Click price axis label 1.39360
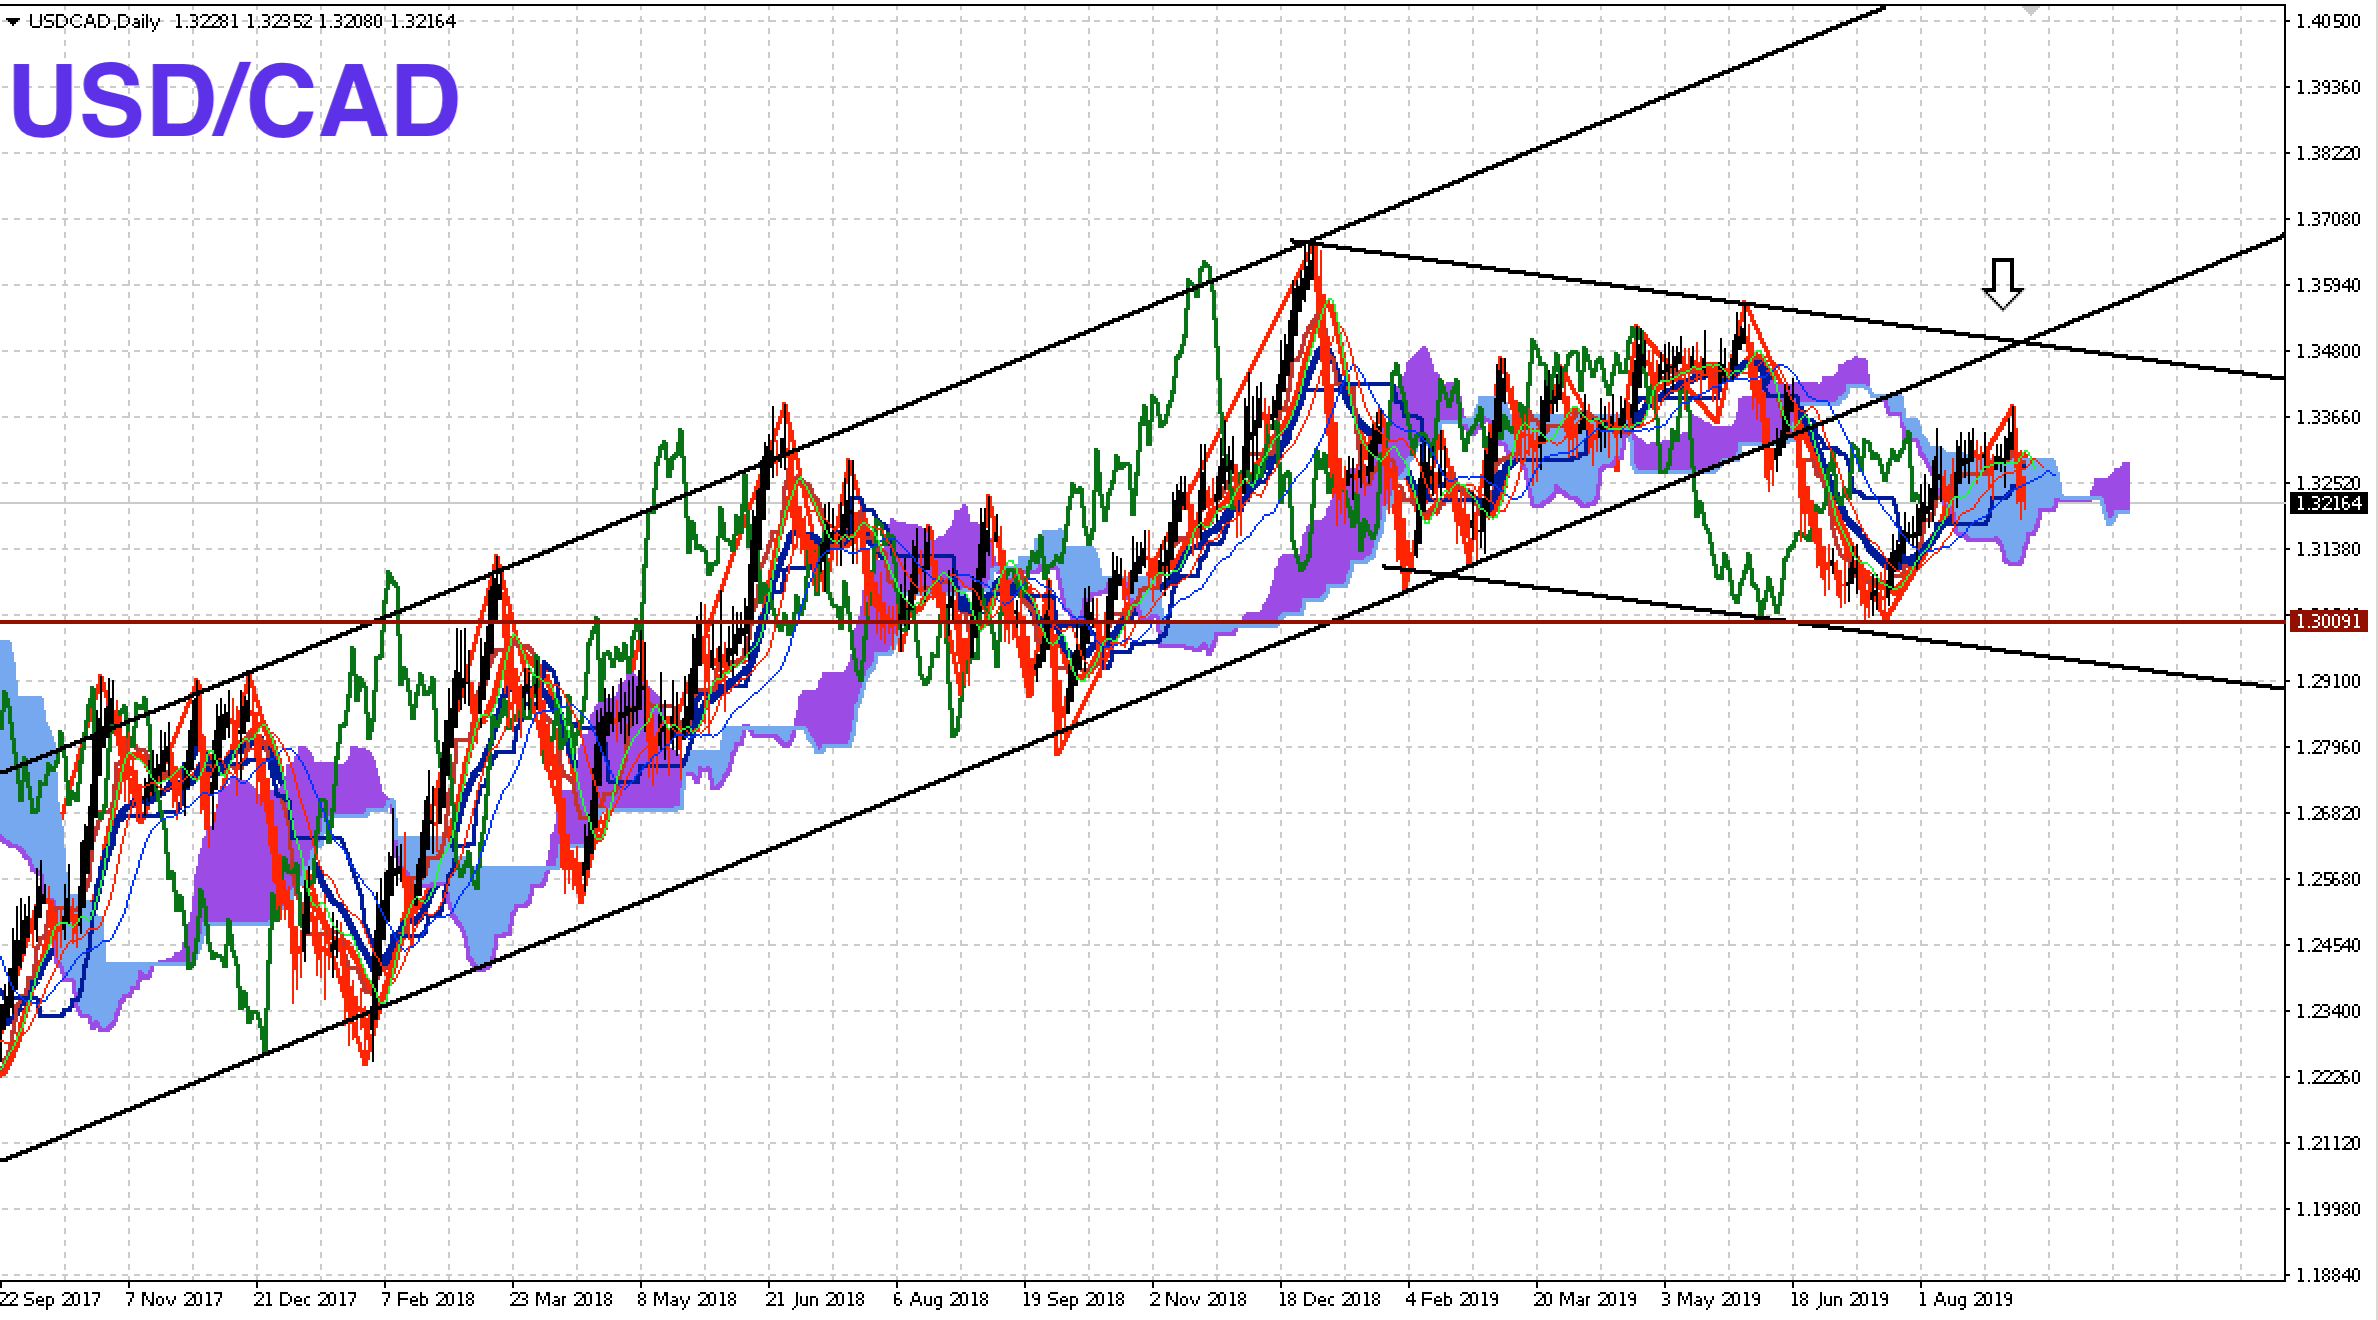2378x1320 pixels. pos(2330,87)
